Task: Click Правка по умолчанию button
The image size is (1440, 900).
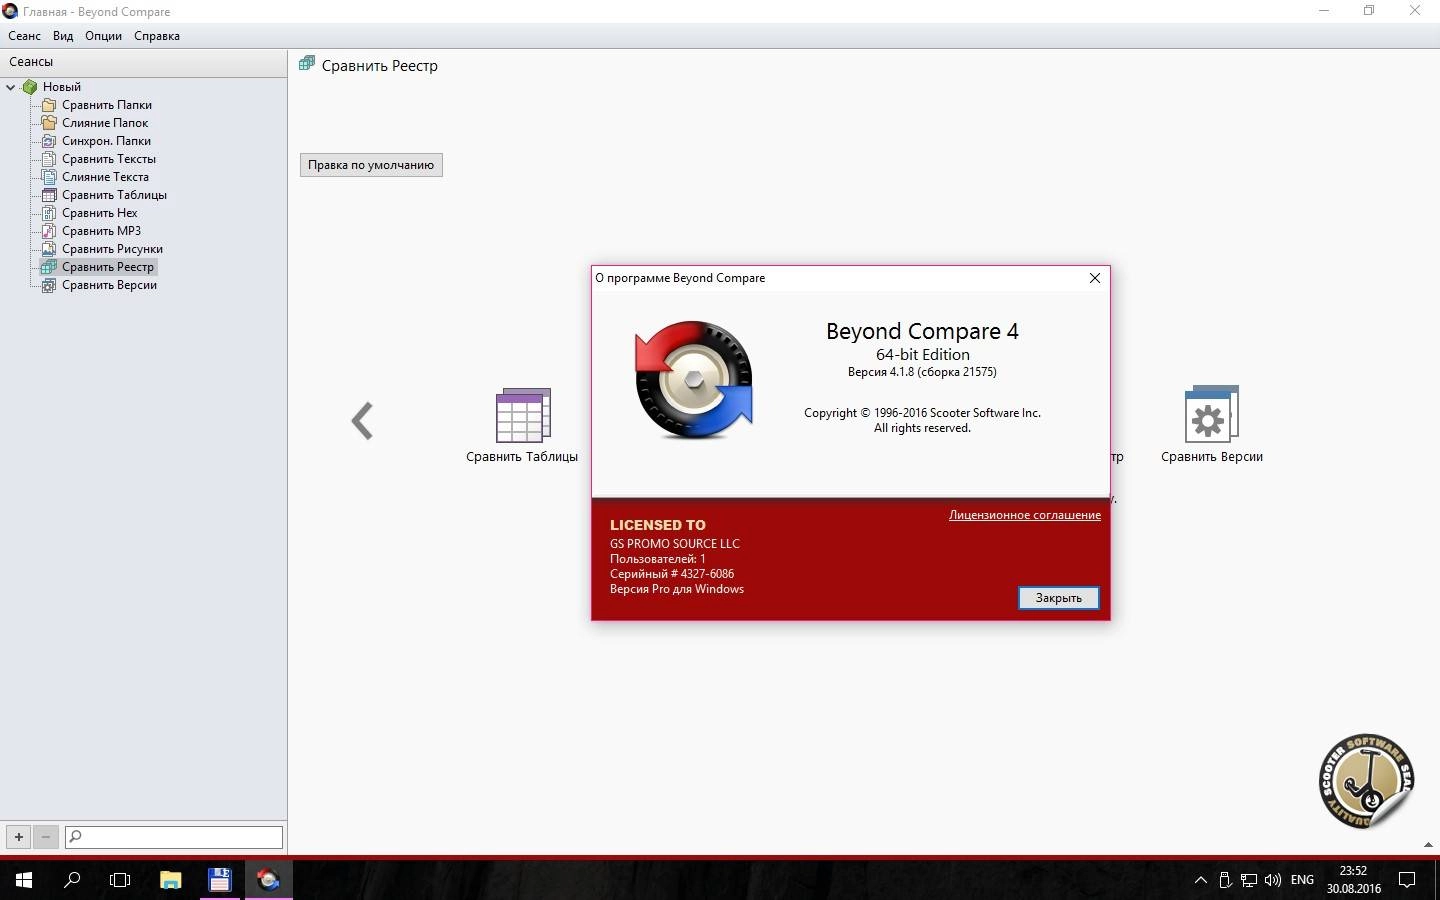Action: click(371, 165)
